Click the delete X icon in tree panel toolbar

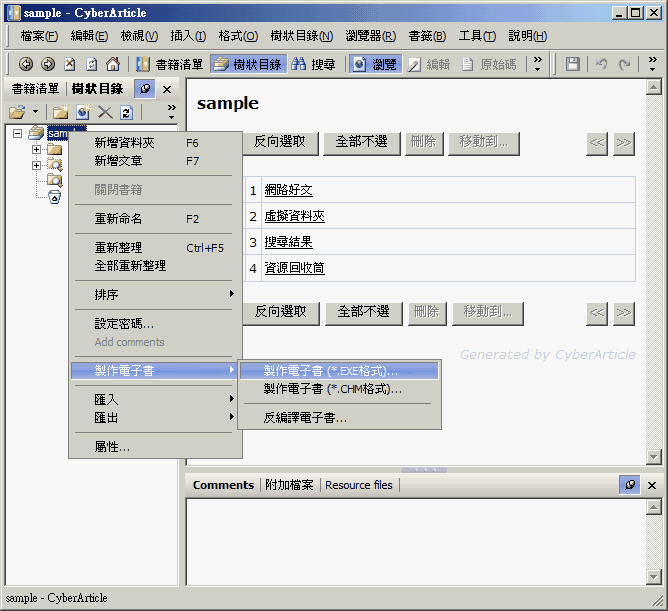click(105, 112)
